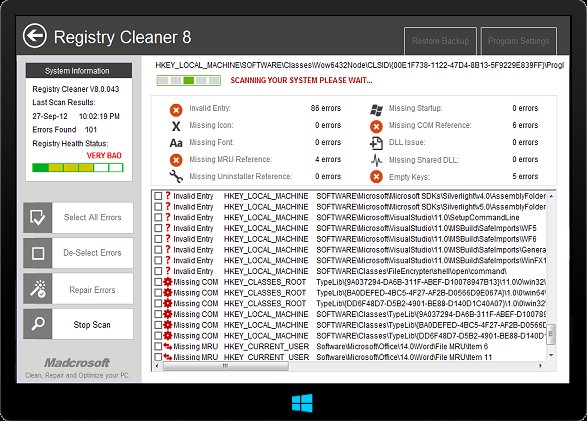Click the 'Registry Cleaner V8.0.043' version text
587x421 pixels.
point(76,89)
